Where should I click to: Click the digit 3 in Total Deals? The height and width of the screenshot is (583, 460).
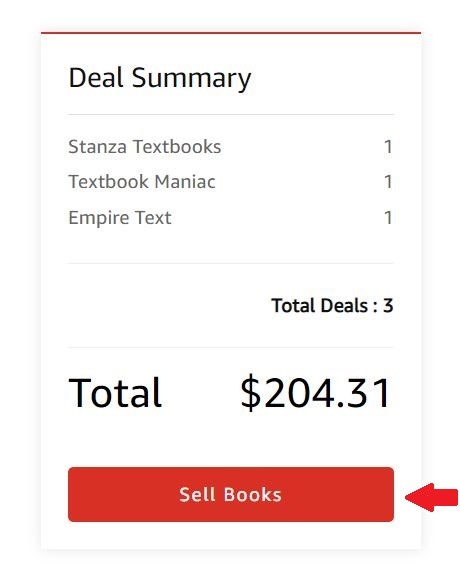[388, 306]
